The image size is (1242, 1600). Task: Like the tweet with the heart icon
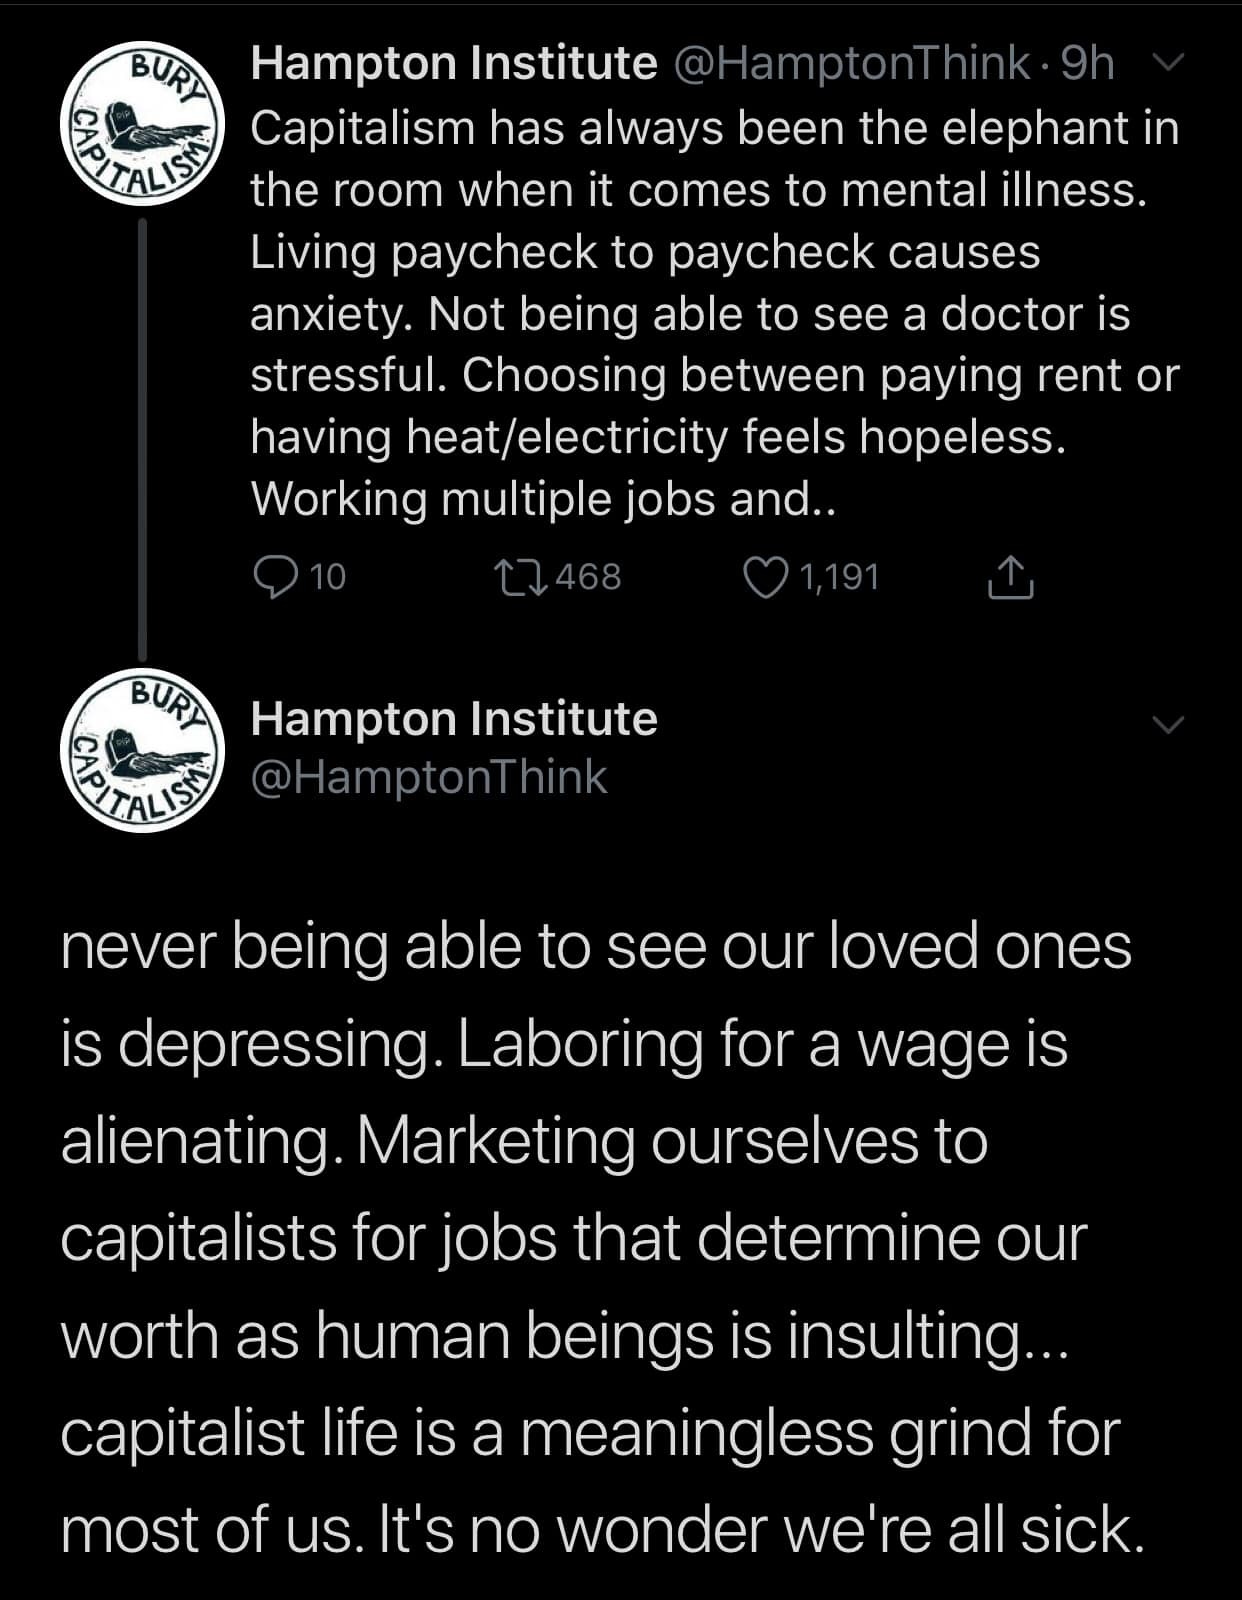click(766, 577)
